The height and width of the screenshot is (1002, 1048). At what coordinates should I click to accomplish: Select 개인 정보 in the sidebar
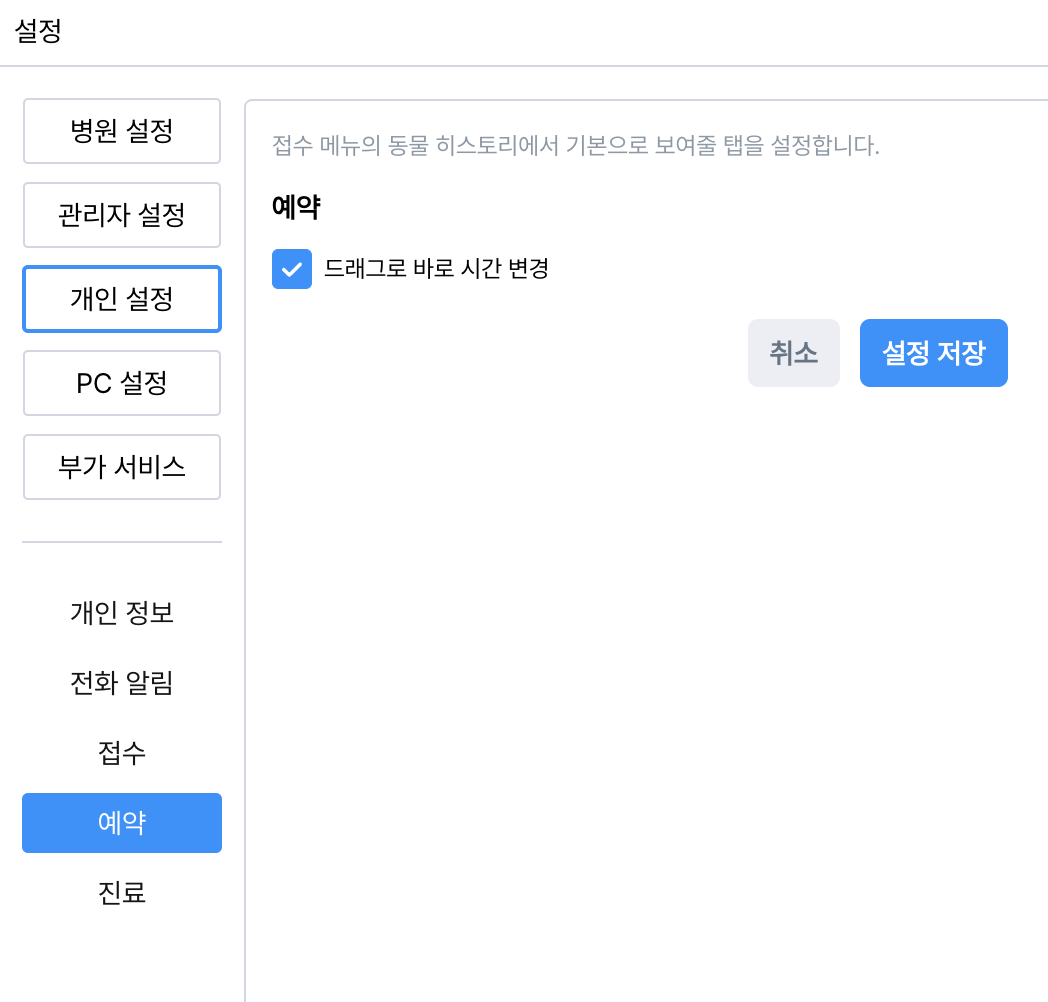click(121, 613)
